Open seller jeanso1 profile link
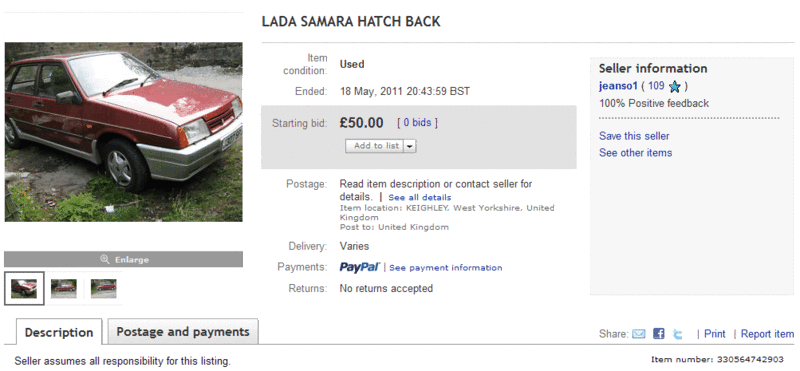Screen dimensions: 800x371 618,86
